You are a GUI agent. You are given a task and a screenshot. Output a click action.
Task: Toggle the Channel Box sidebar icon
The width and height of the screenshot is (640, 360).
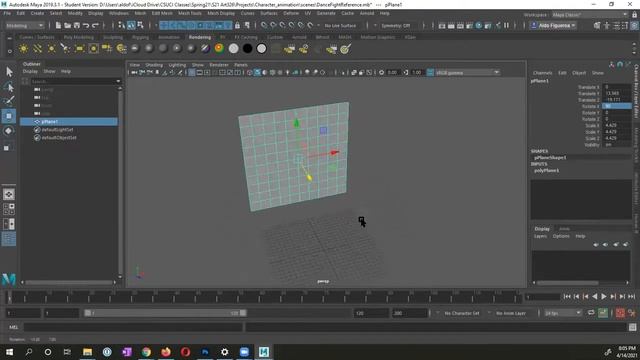click(634, 25)
